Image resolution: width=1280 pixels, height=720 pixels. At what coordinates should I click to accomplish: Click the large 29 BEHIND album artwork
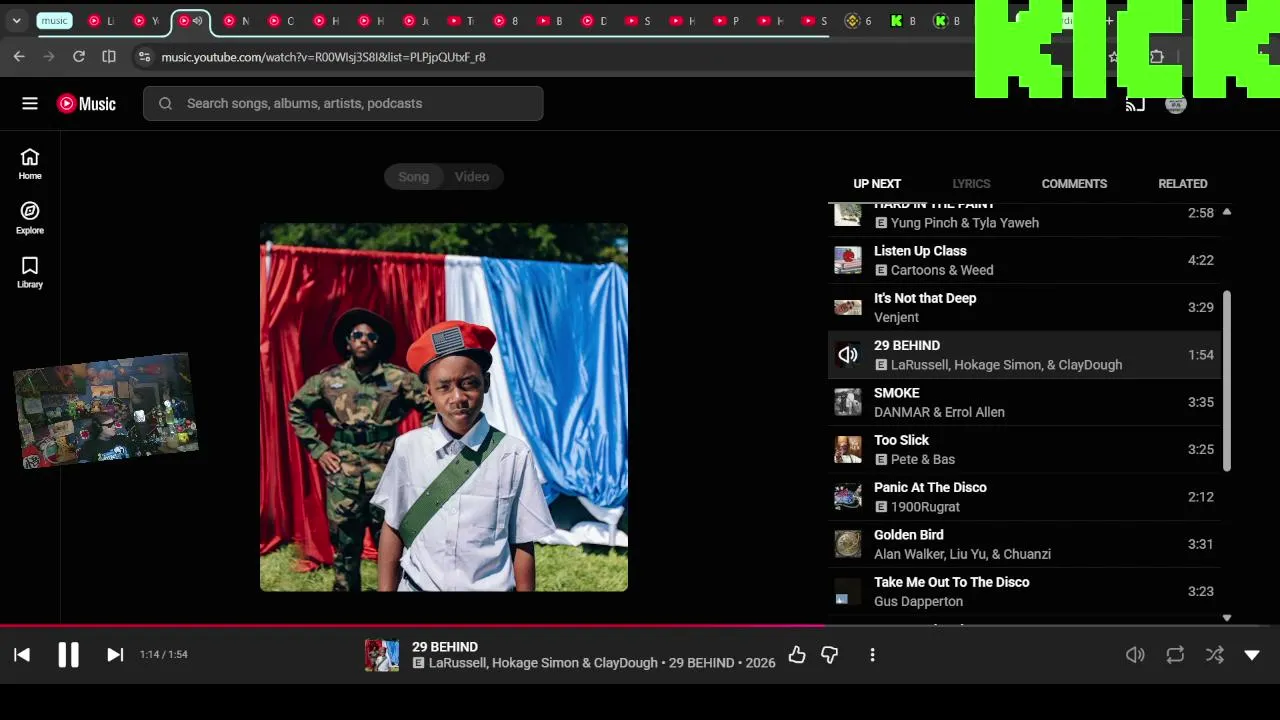(444, 407)
